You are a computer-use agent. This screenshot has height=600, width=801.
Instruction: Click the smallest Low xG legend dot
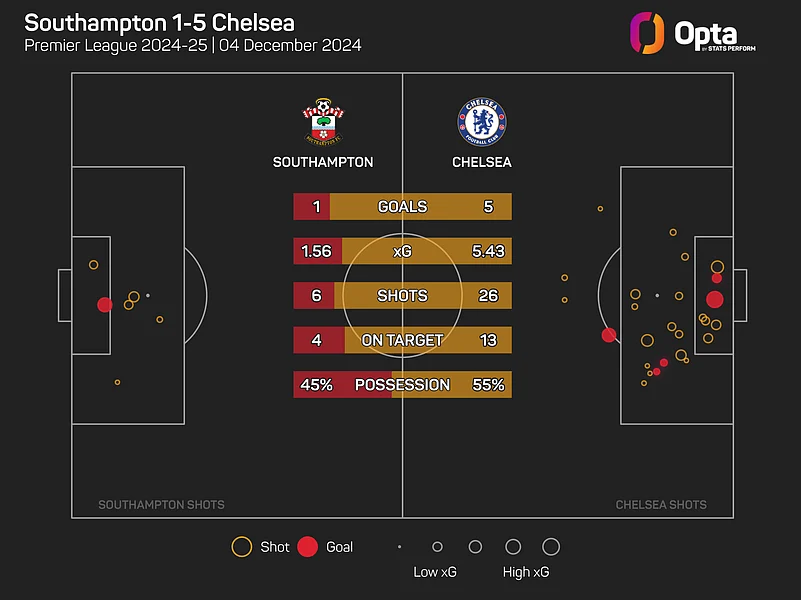(399, 547)
